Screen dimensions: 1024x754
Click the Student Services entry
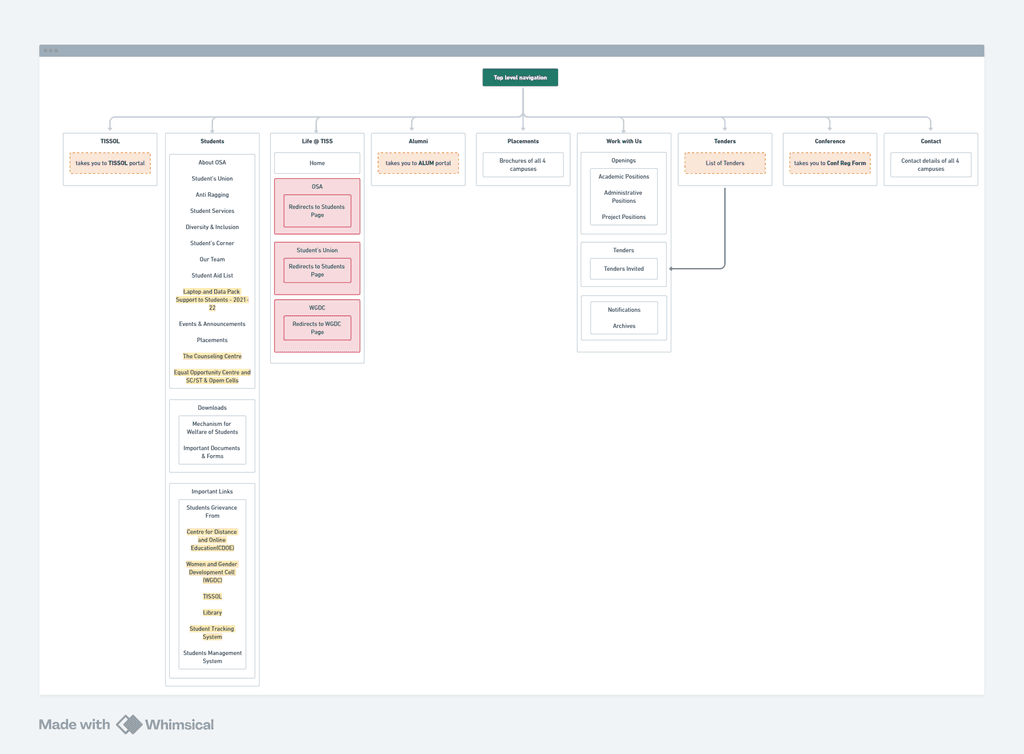[212, 211]
